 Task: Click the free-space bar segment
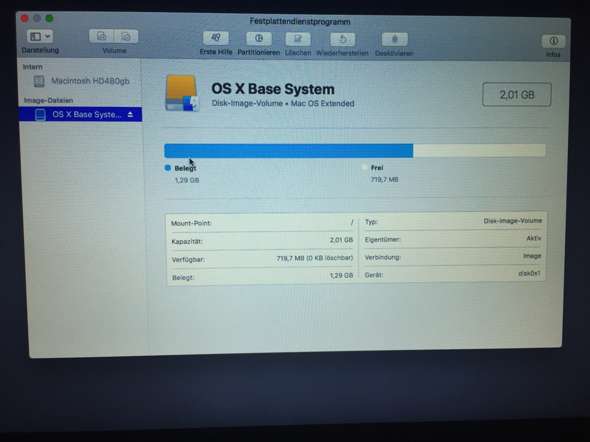(479, 150)
